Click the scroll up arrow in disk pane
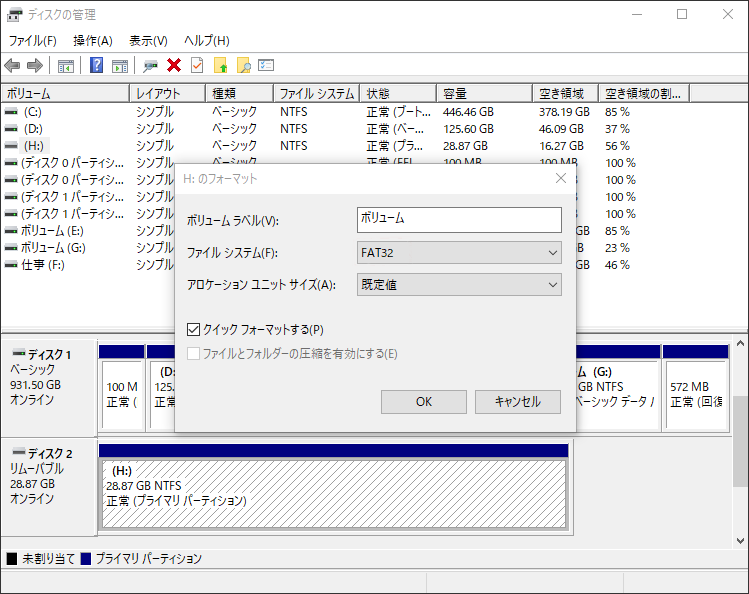Screen dimensions: 749x594 point(740,344)
